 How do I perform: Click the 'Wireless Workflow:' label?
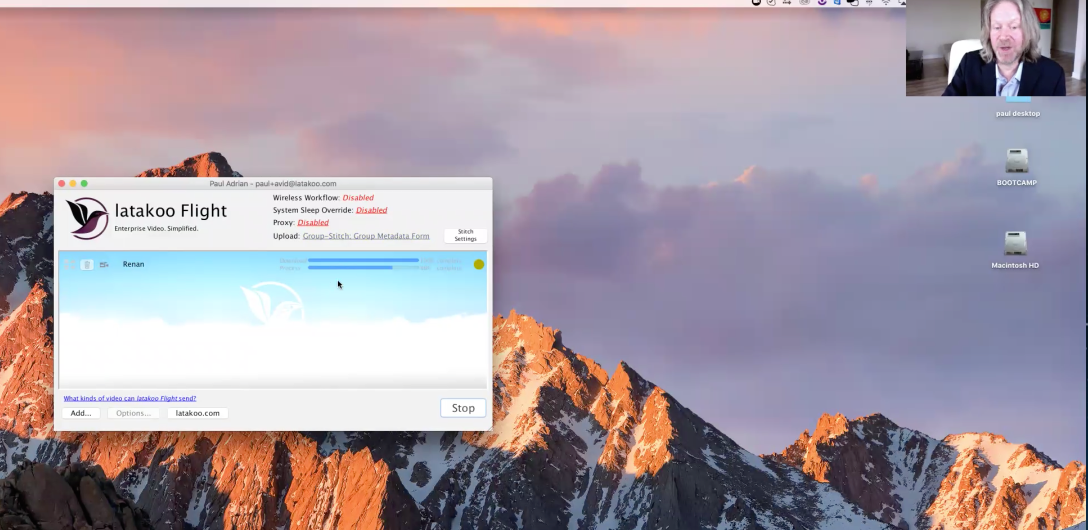(x=306, y=198)
